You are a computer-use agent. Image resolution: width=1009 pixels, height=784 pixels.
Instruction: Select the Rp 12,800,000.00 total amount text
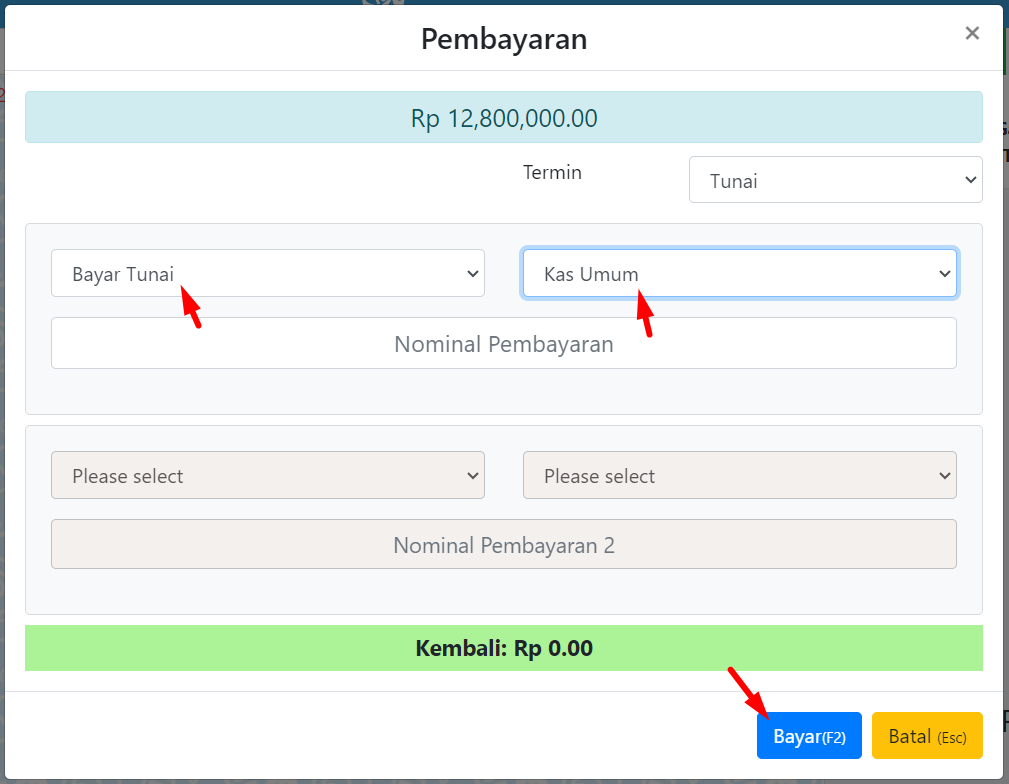pyautogui.click(x=504, y=118)
